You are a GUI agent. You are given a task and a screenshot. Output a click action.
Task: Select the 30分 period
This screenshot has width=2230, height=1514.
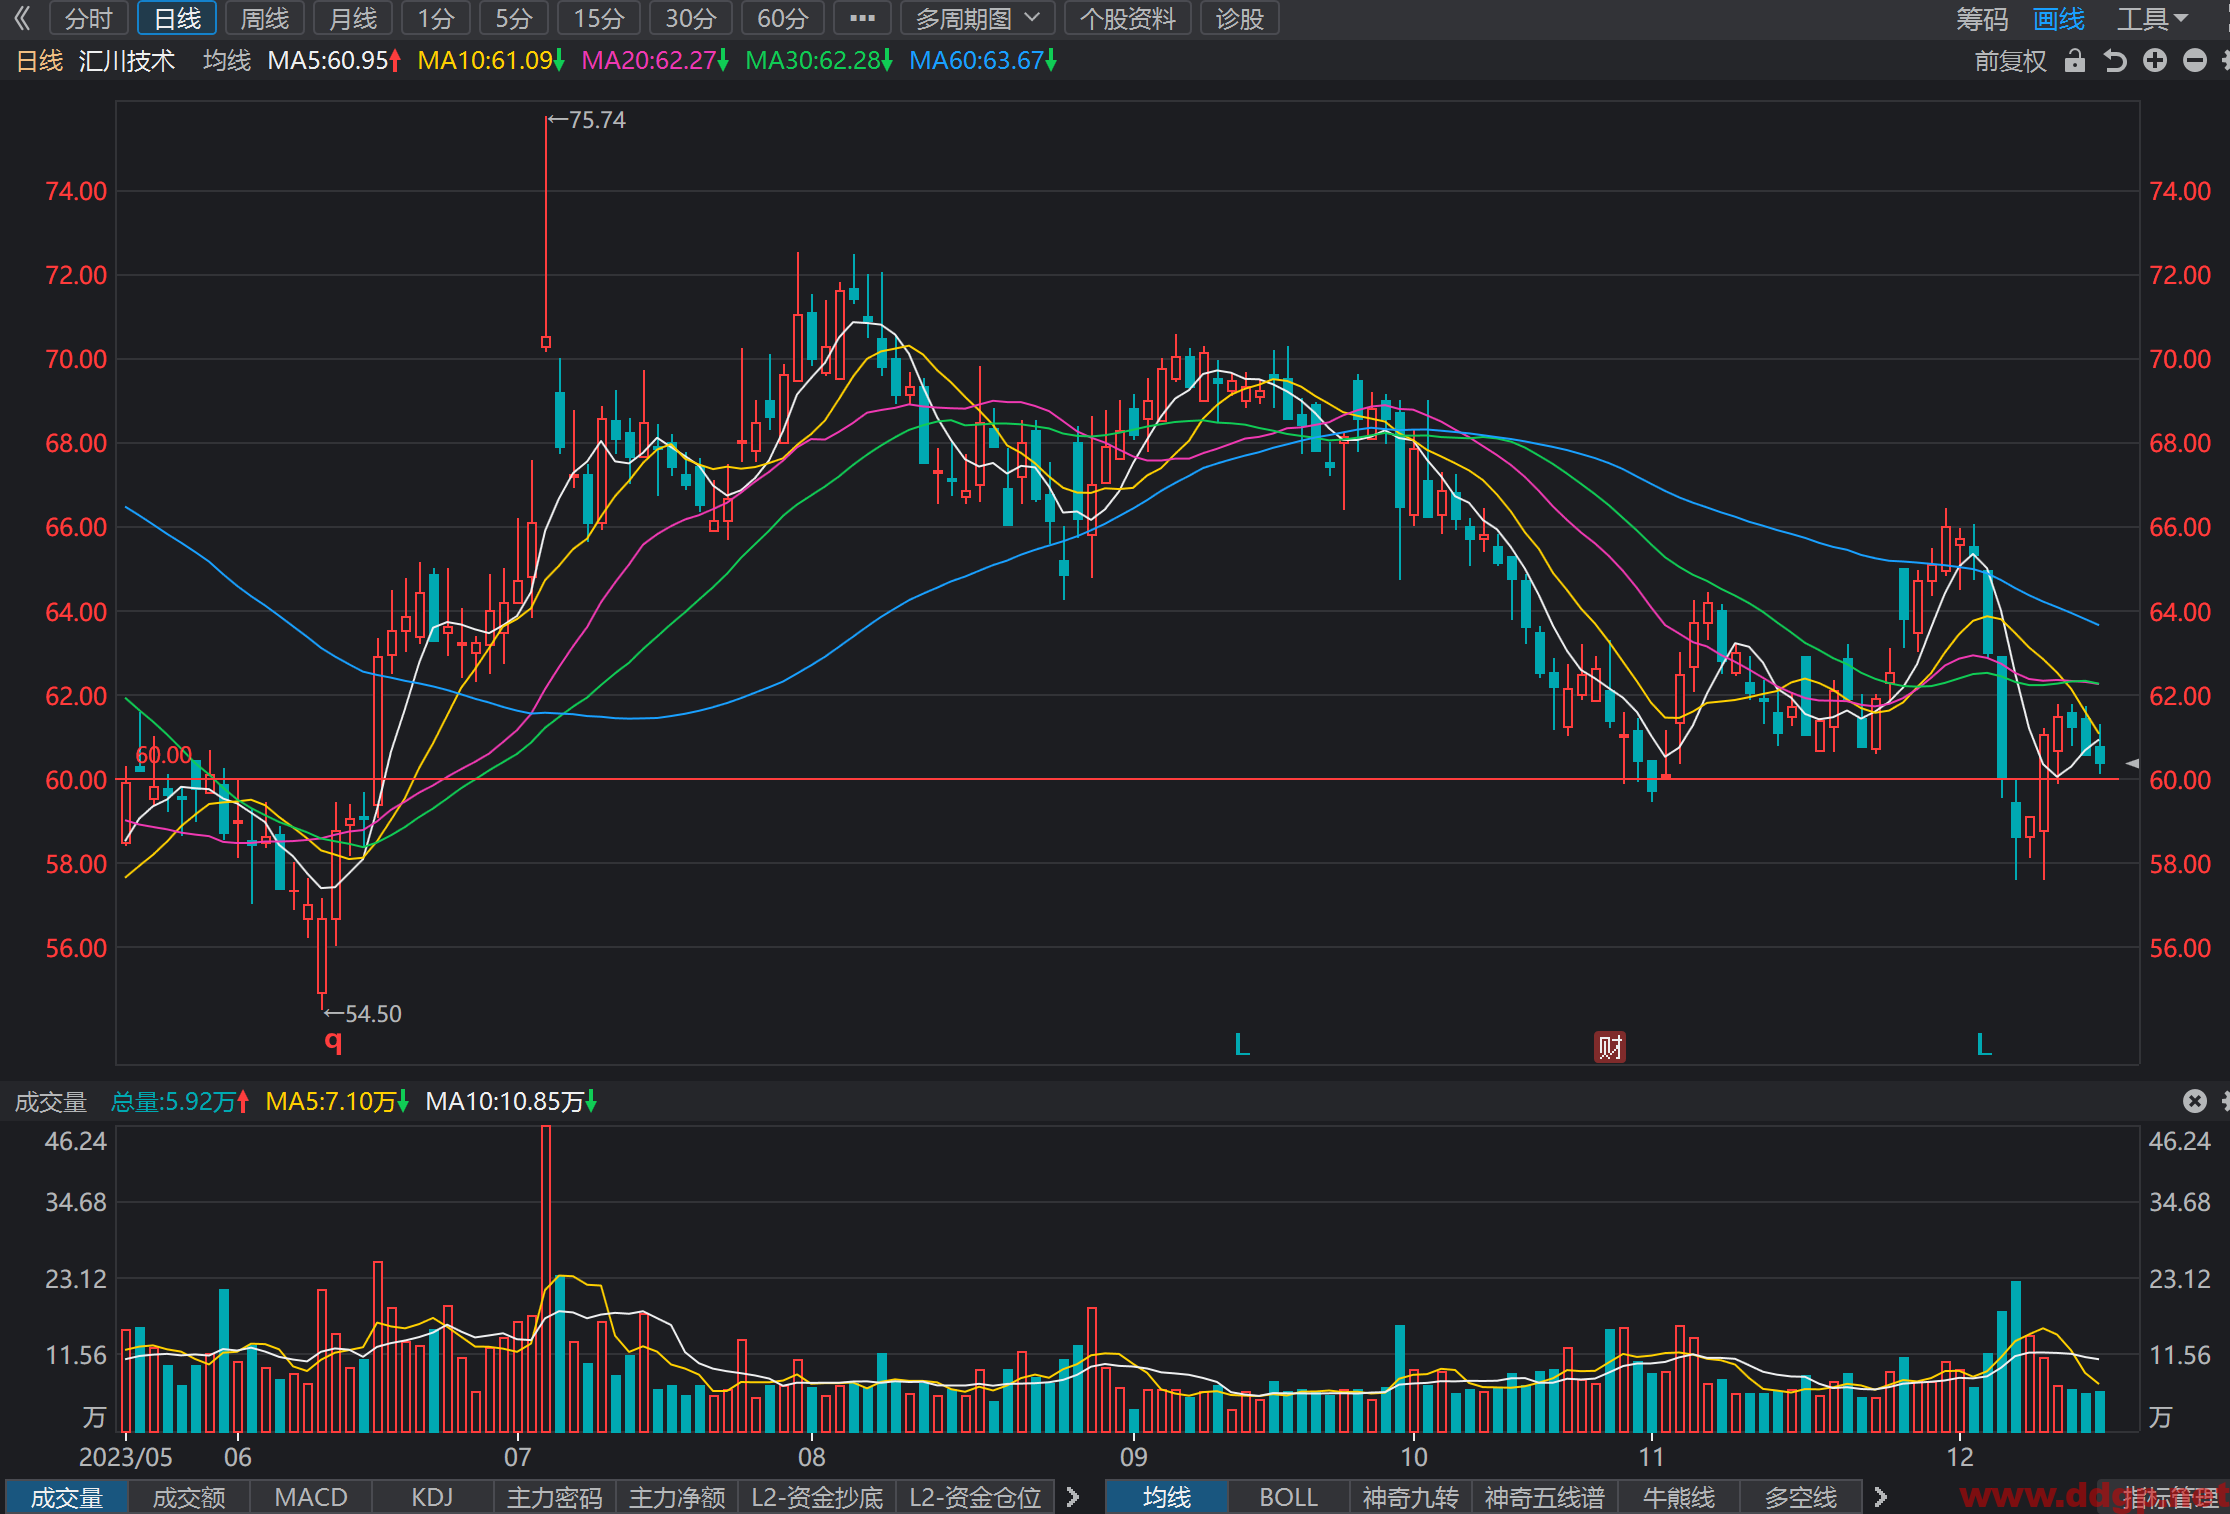point(691,18)
